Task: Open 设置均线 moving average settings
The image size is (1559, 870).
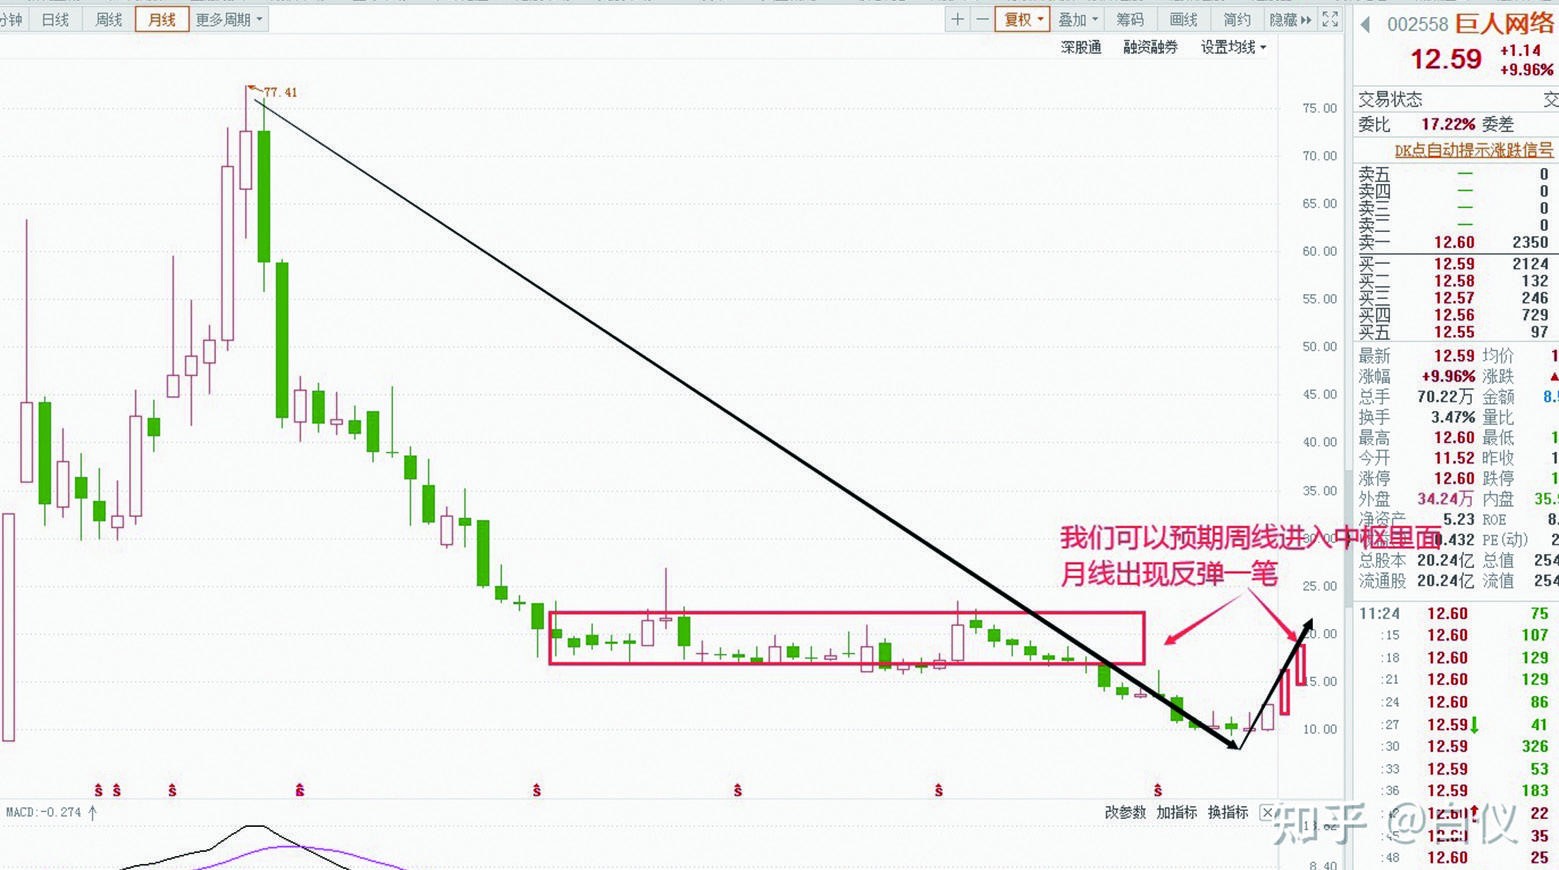Action: click(1233, 47)
